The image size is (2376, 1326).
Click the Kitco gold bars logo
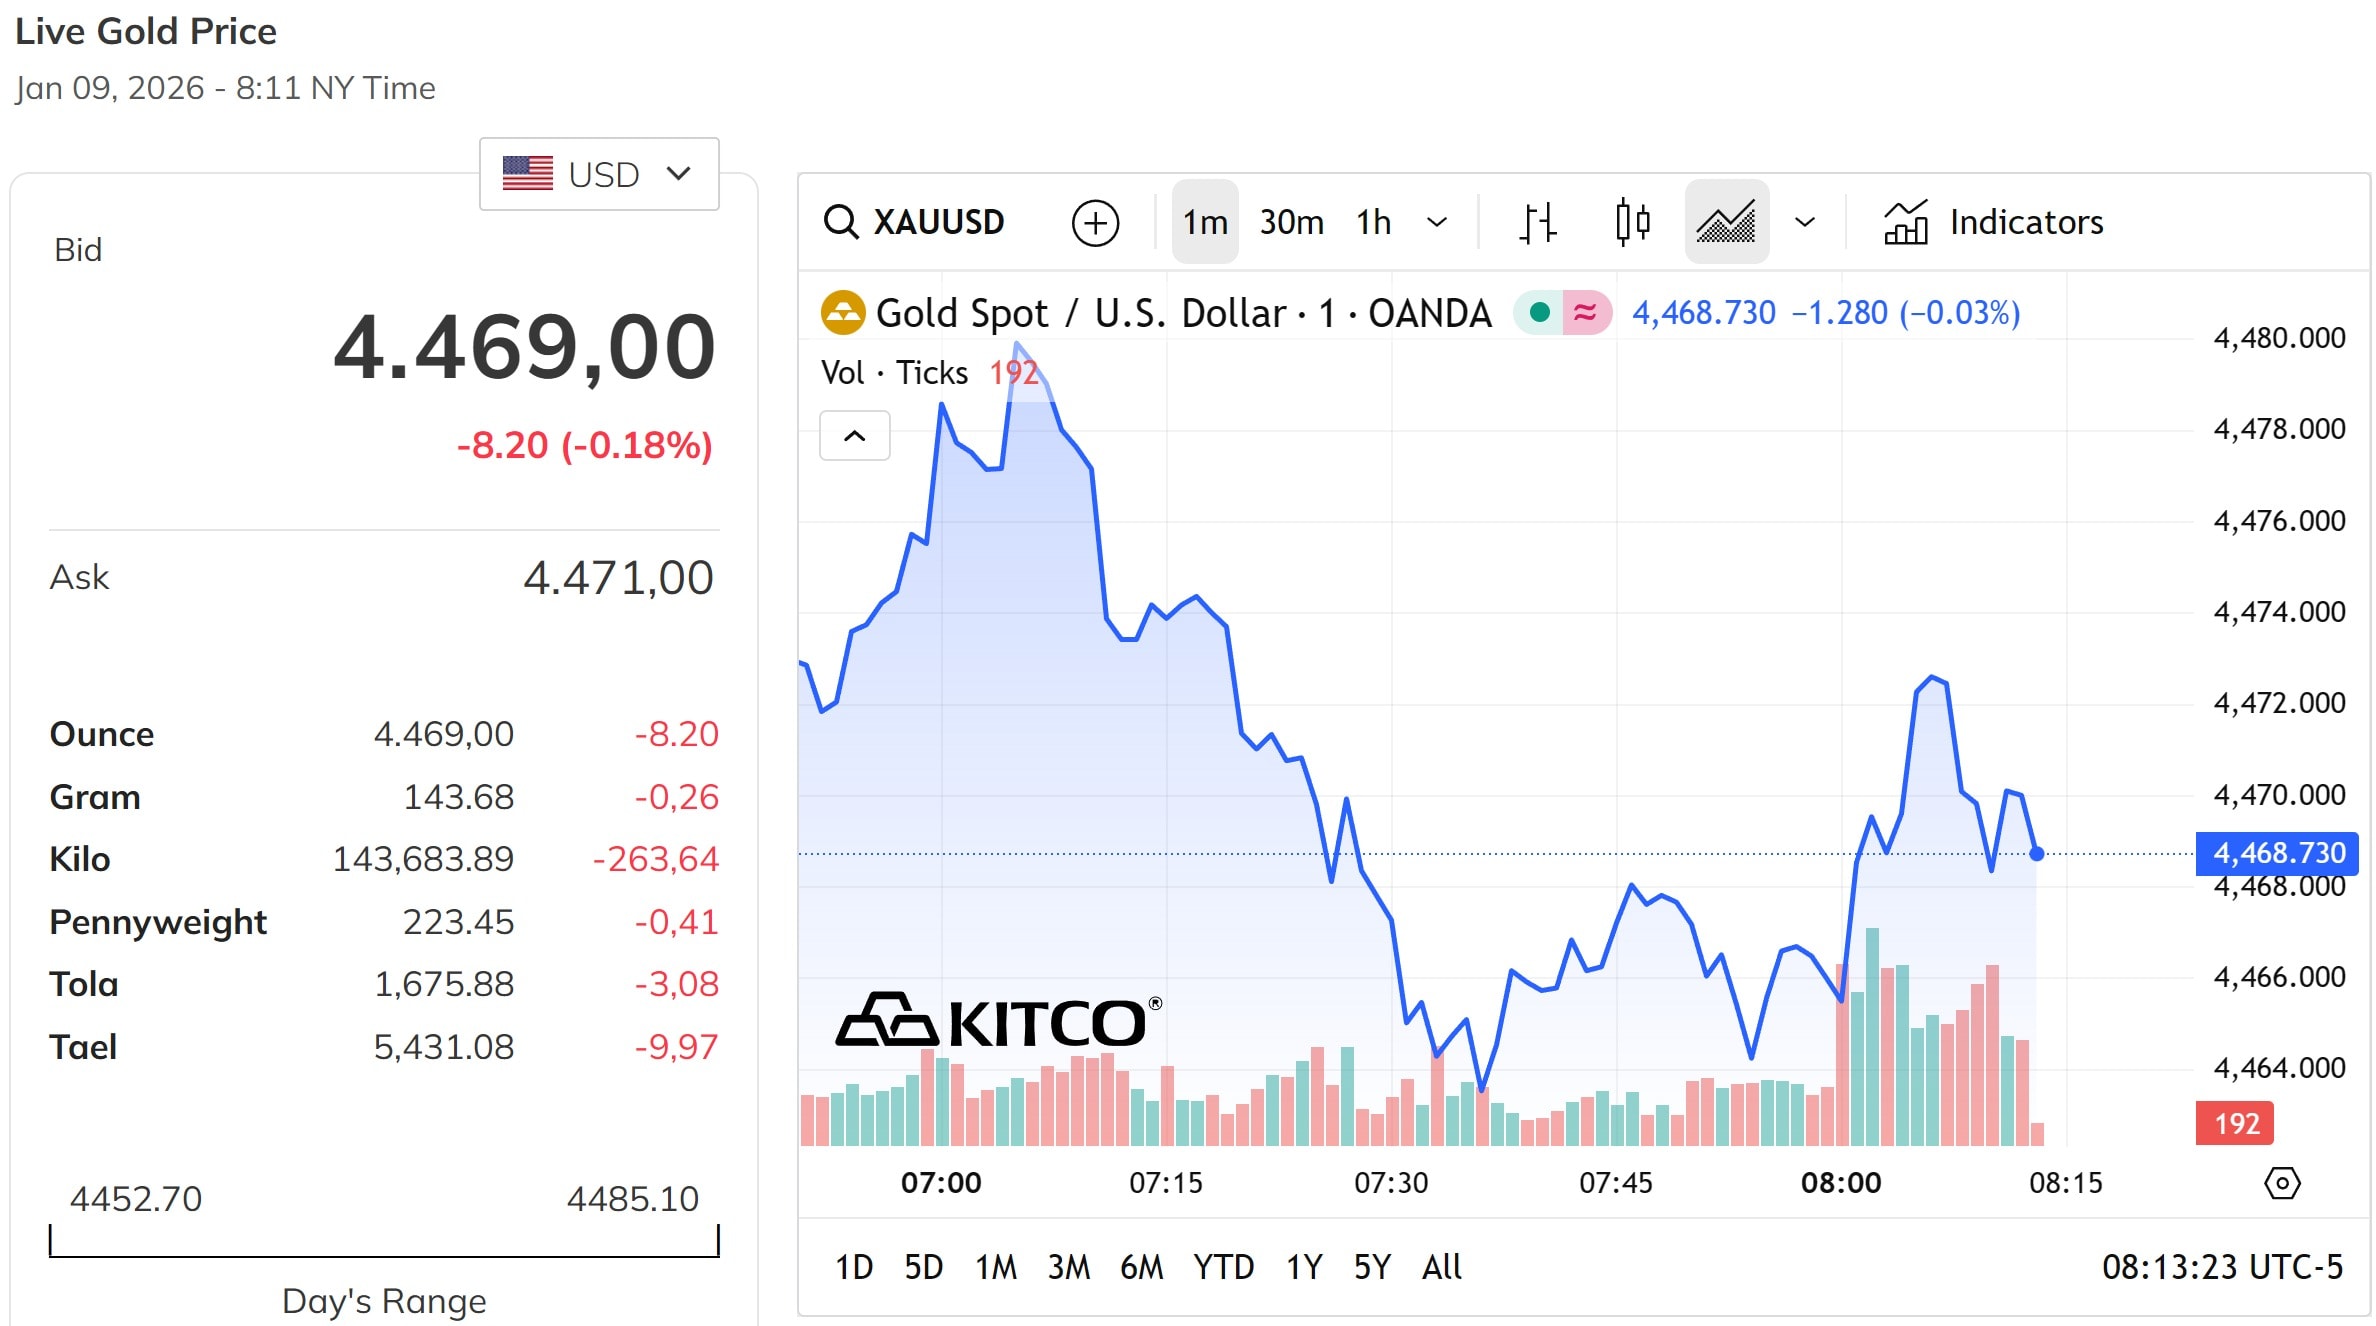(888, 1021)
